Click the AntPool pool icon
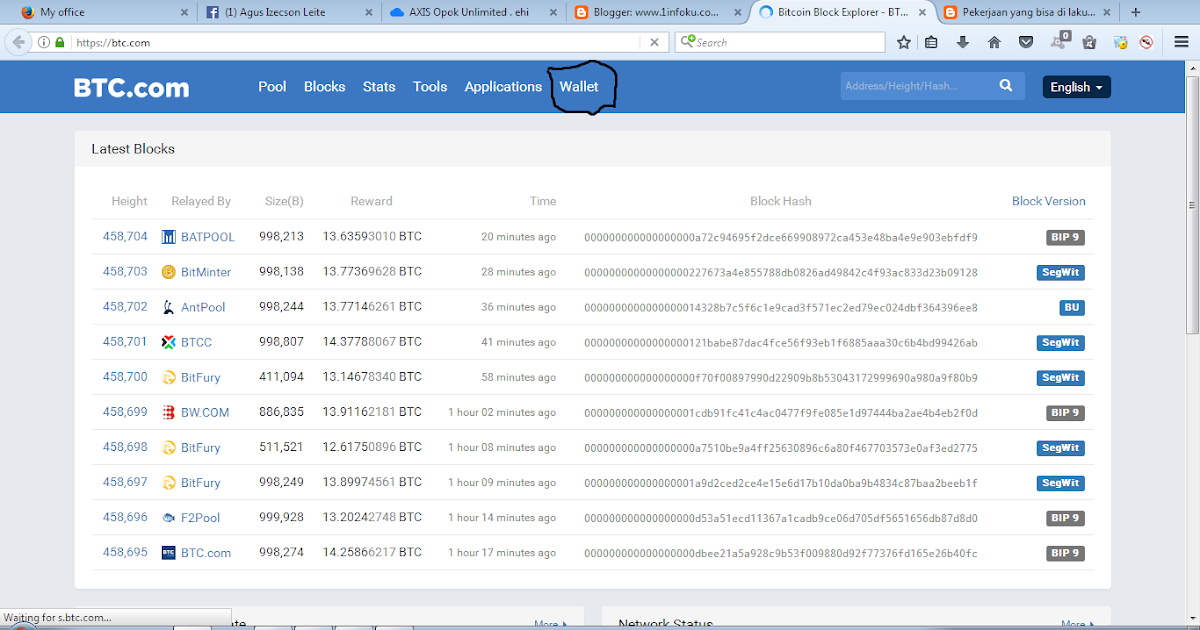Image resolution: width=1200 pixels, height=630 pixels. pyautogui.click(x=168, y=307)
